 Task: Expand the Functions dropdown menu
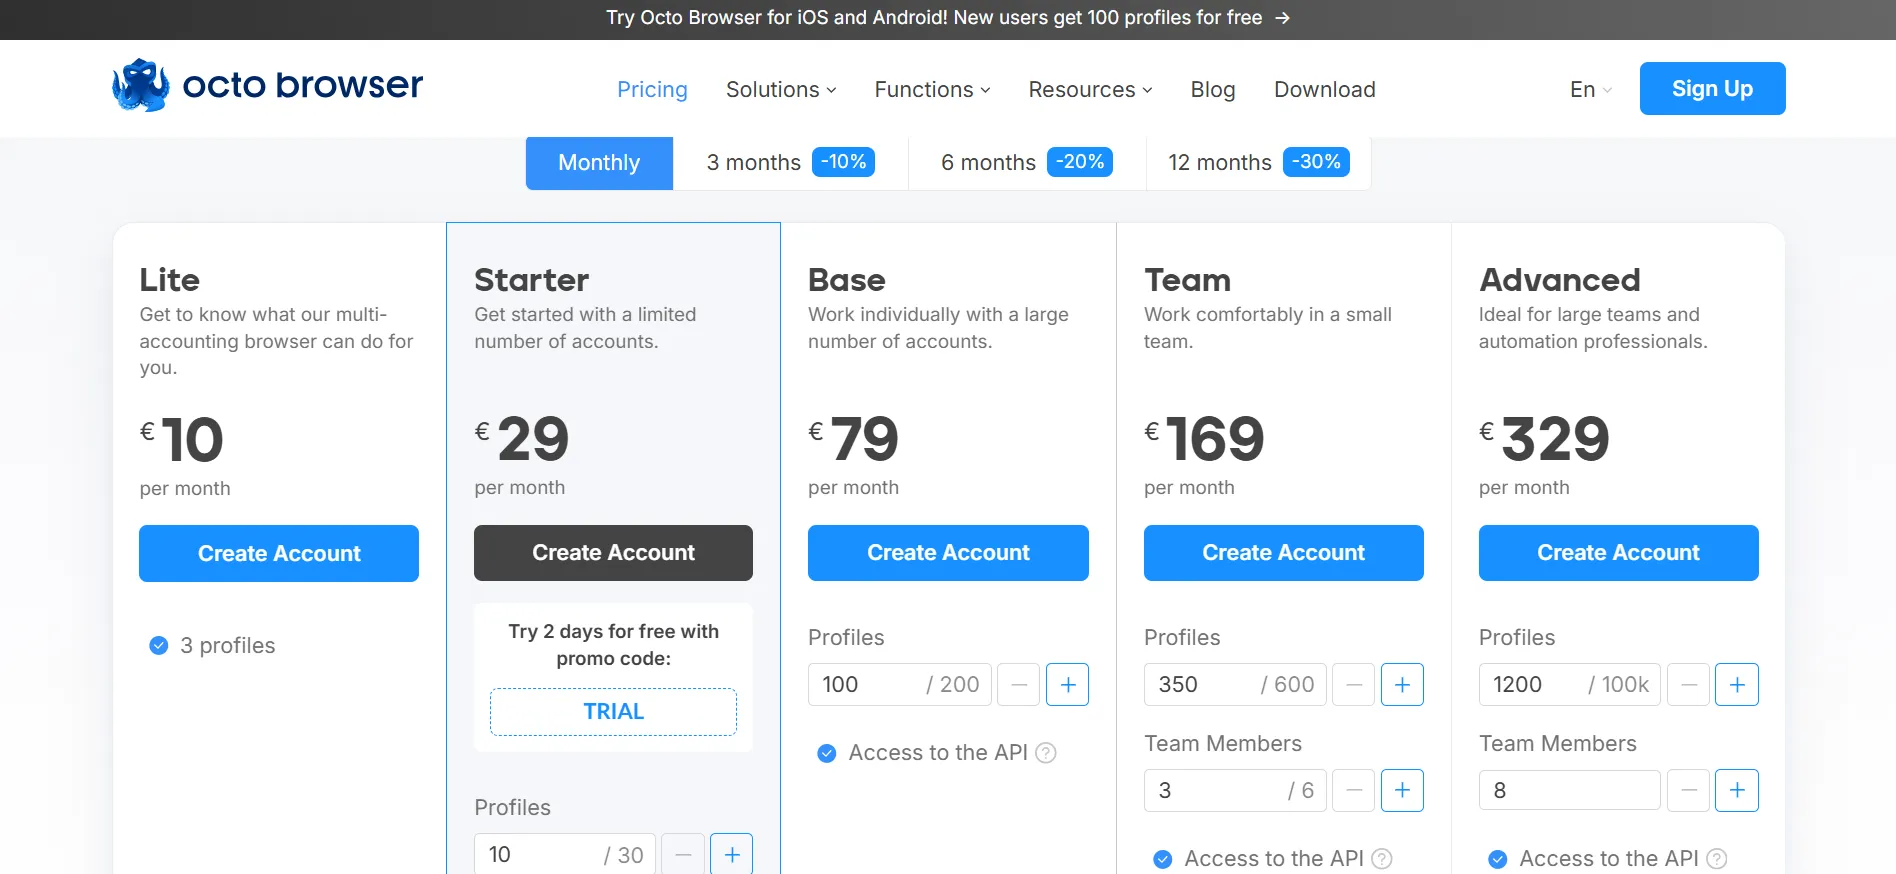click(933, 90)
